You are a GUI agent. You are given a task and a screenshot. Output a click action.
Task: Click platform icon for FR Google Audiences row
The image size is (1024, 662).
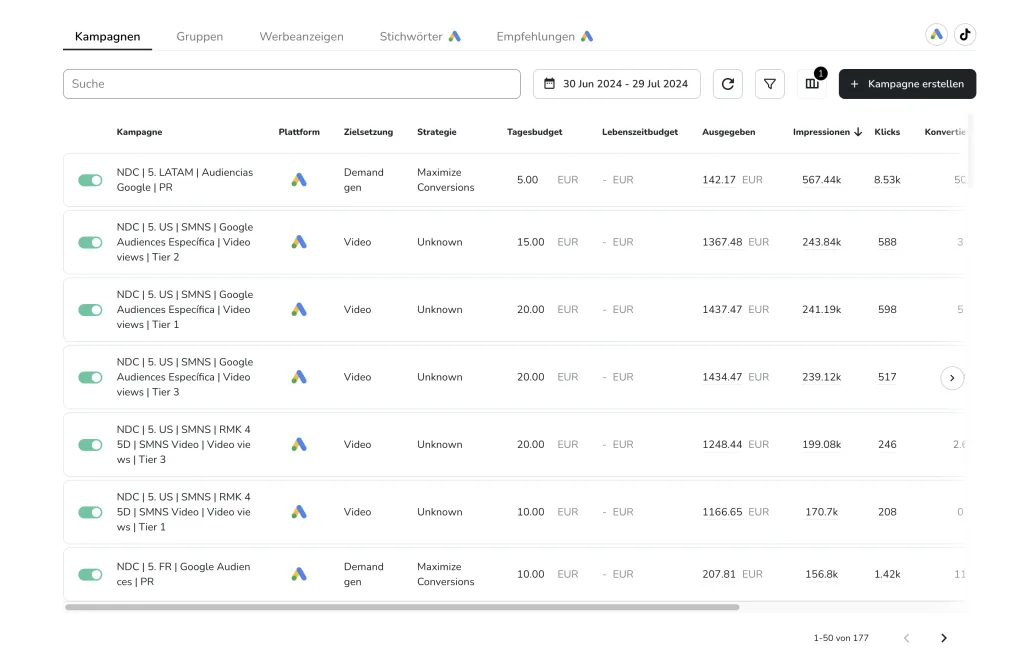point(299,574)
